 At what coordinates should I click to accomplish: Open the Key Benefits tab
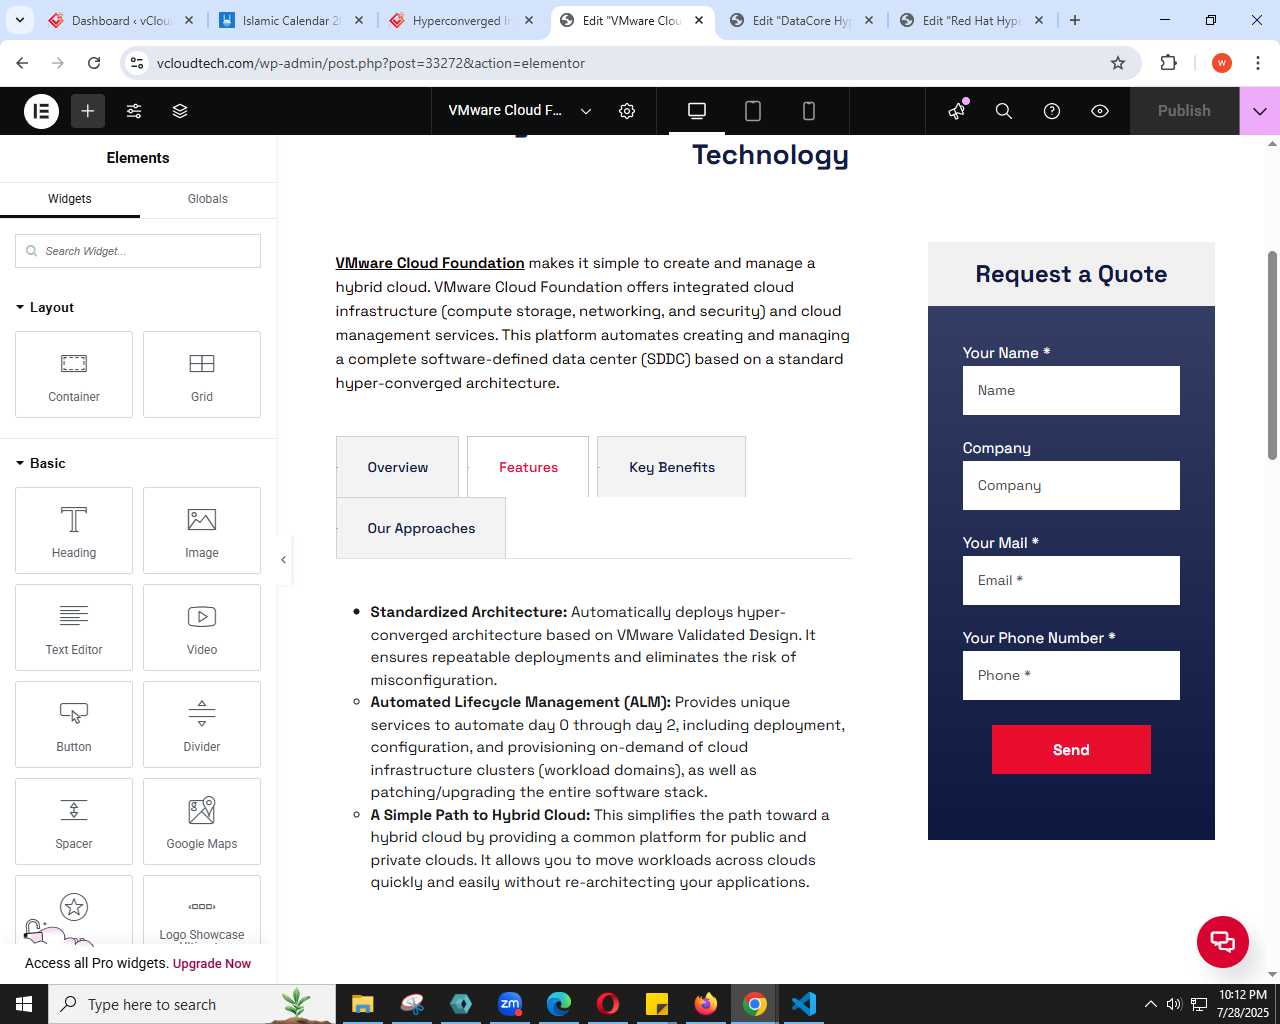click(x=672, y=467)
